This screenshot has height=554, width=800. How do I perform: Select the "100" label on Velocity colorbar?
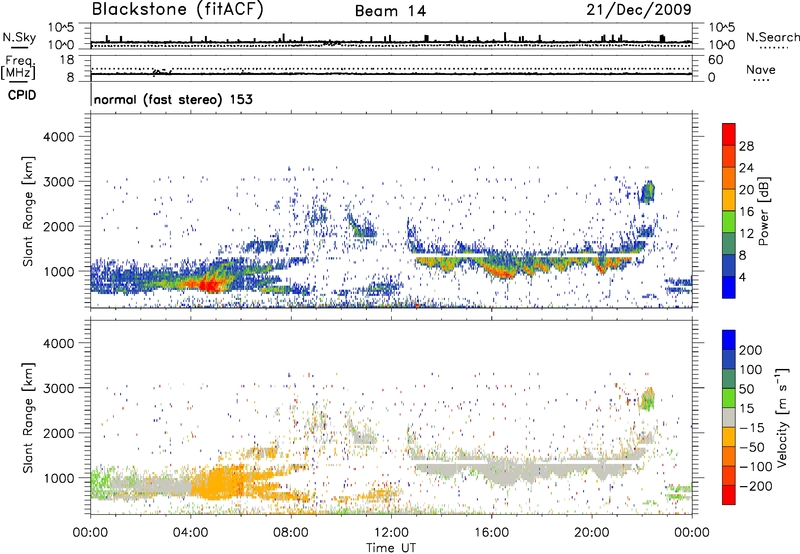[x=751, y=370]
